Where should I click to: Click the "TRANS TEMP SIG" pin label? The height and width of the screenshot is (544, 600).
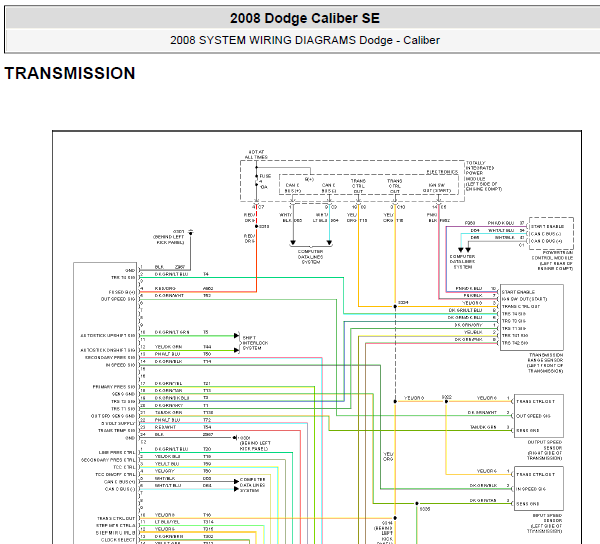116,430
